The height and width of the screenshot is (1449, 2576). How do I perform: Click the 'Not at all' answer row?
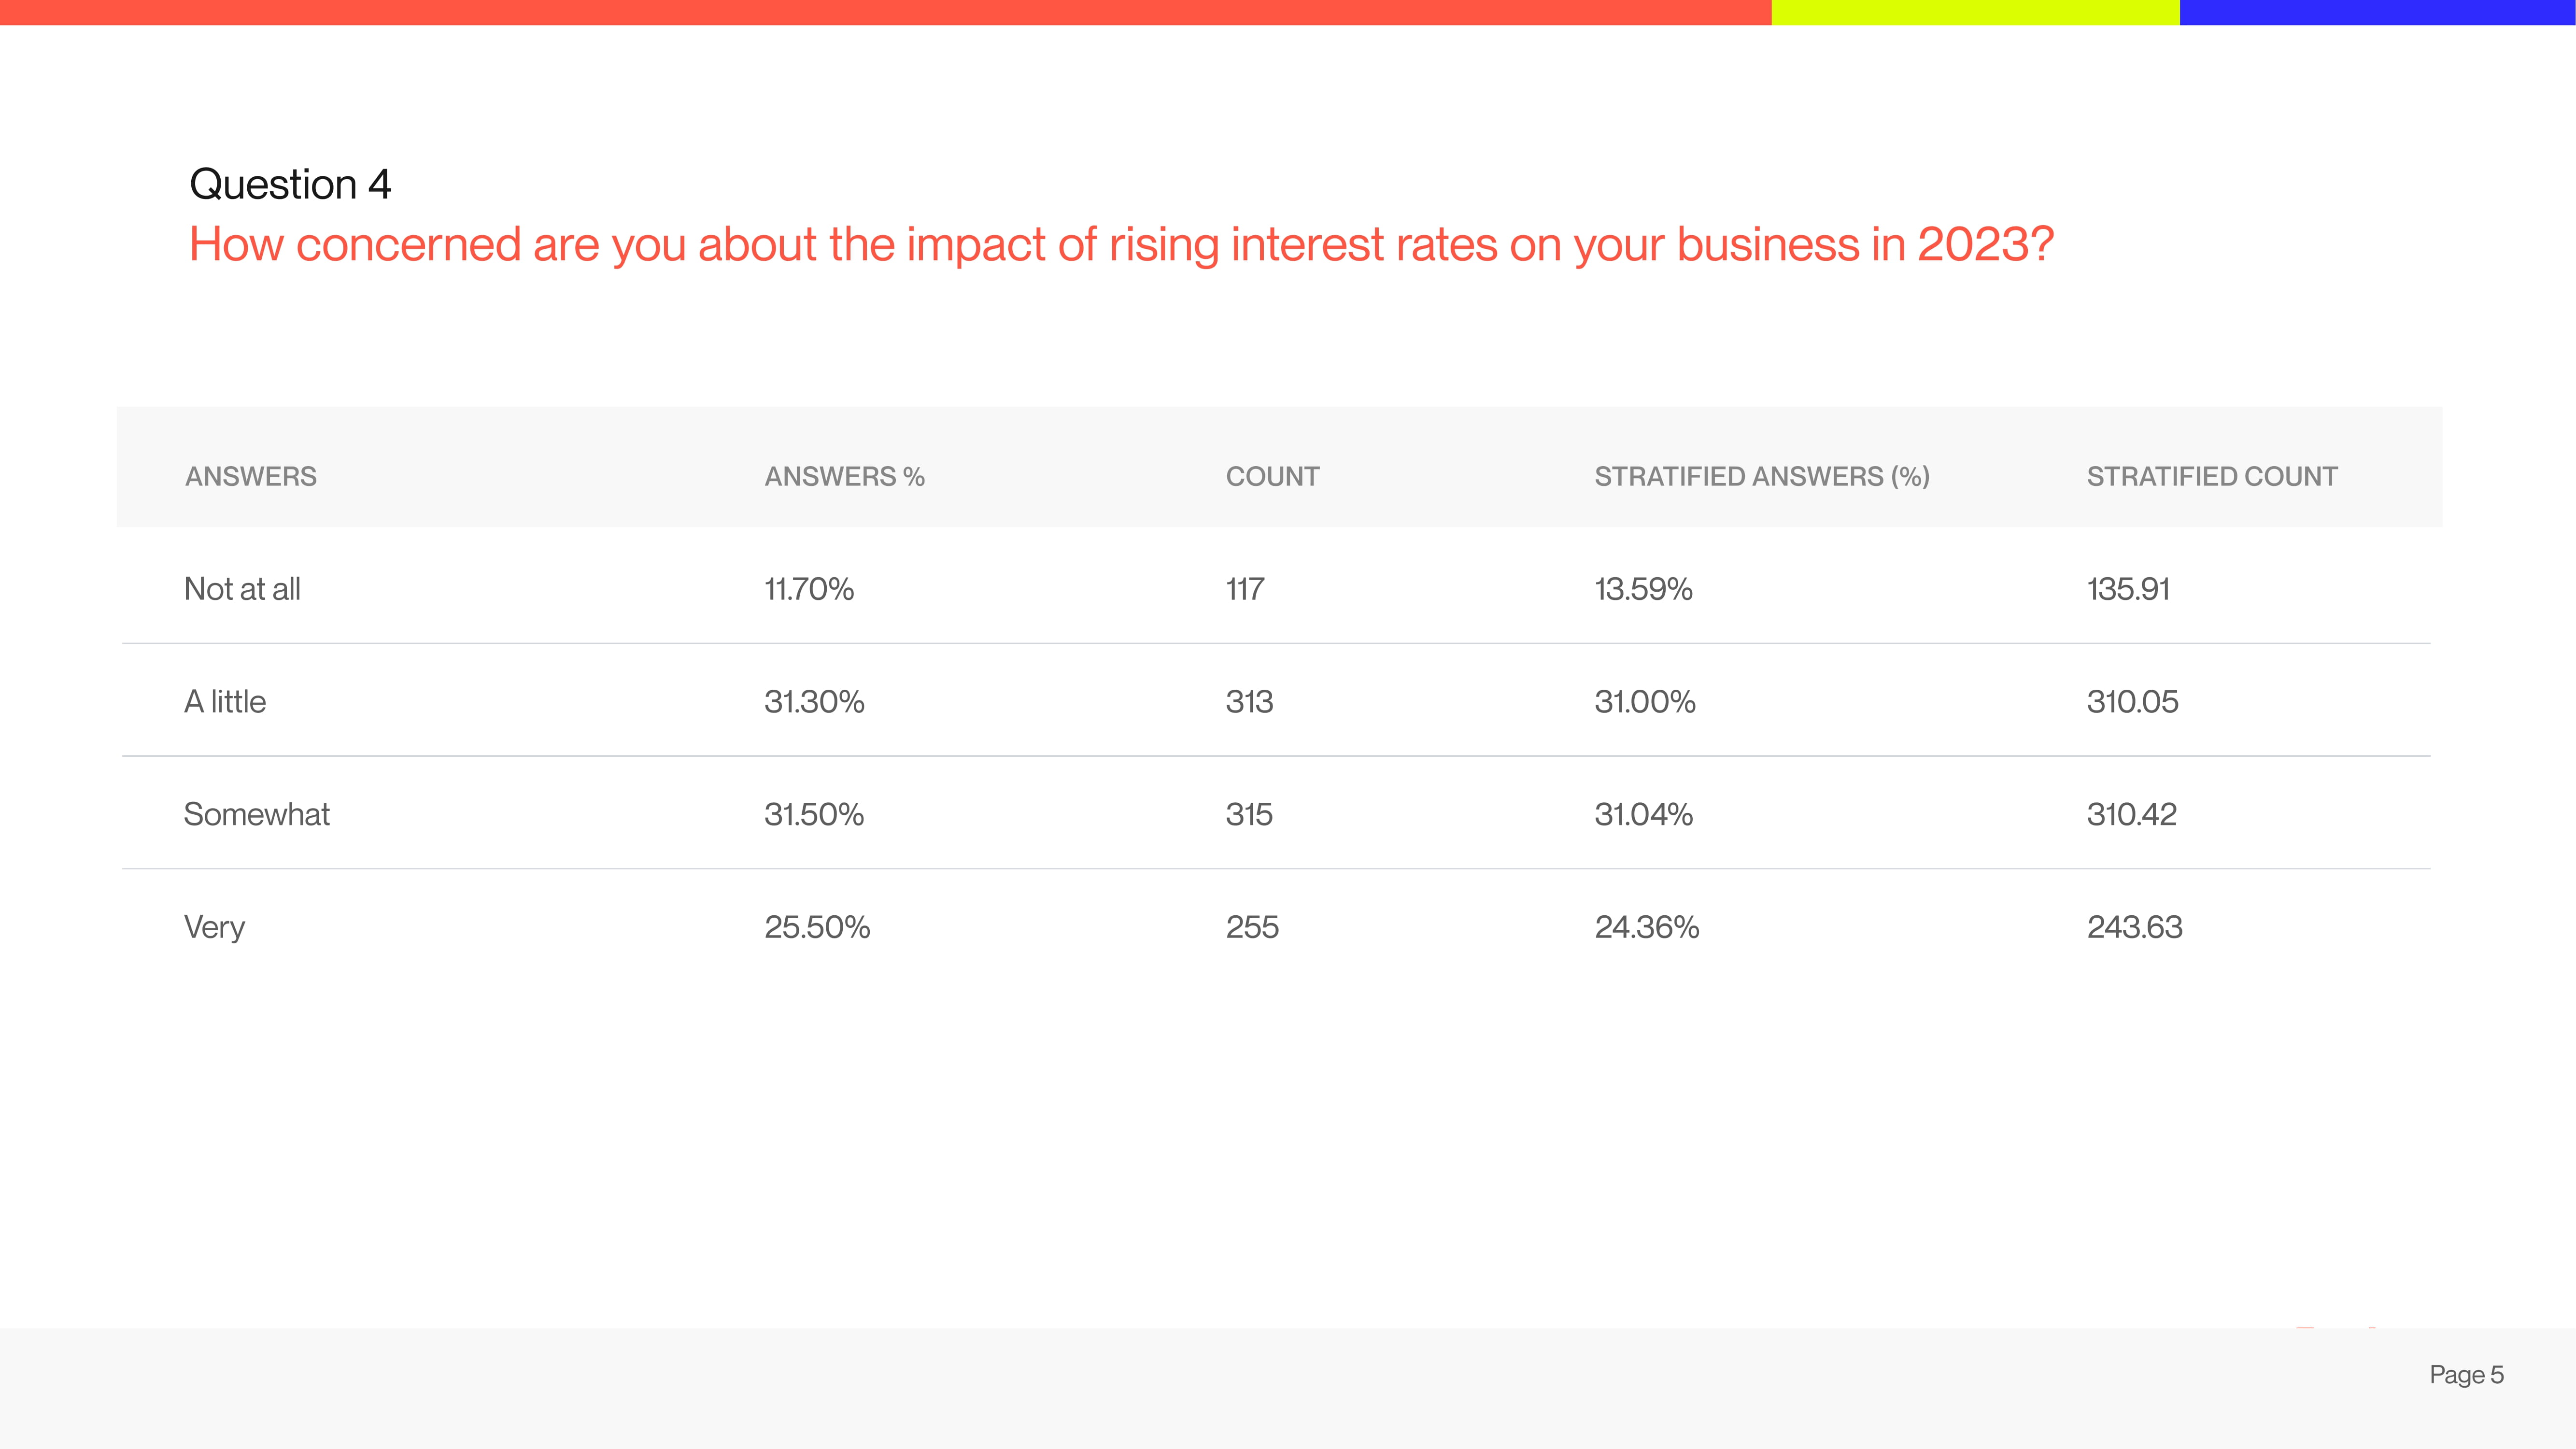[x=1277, y=588]
